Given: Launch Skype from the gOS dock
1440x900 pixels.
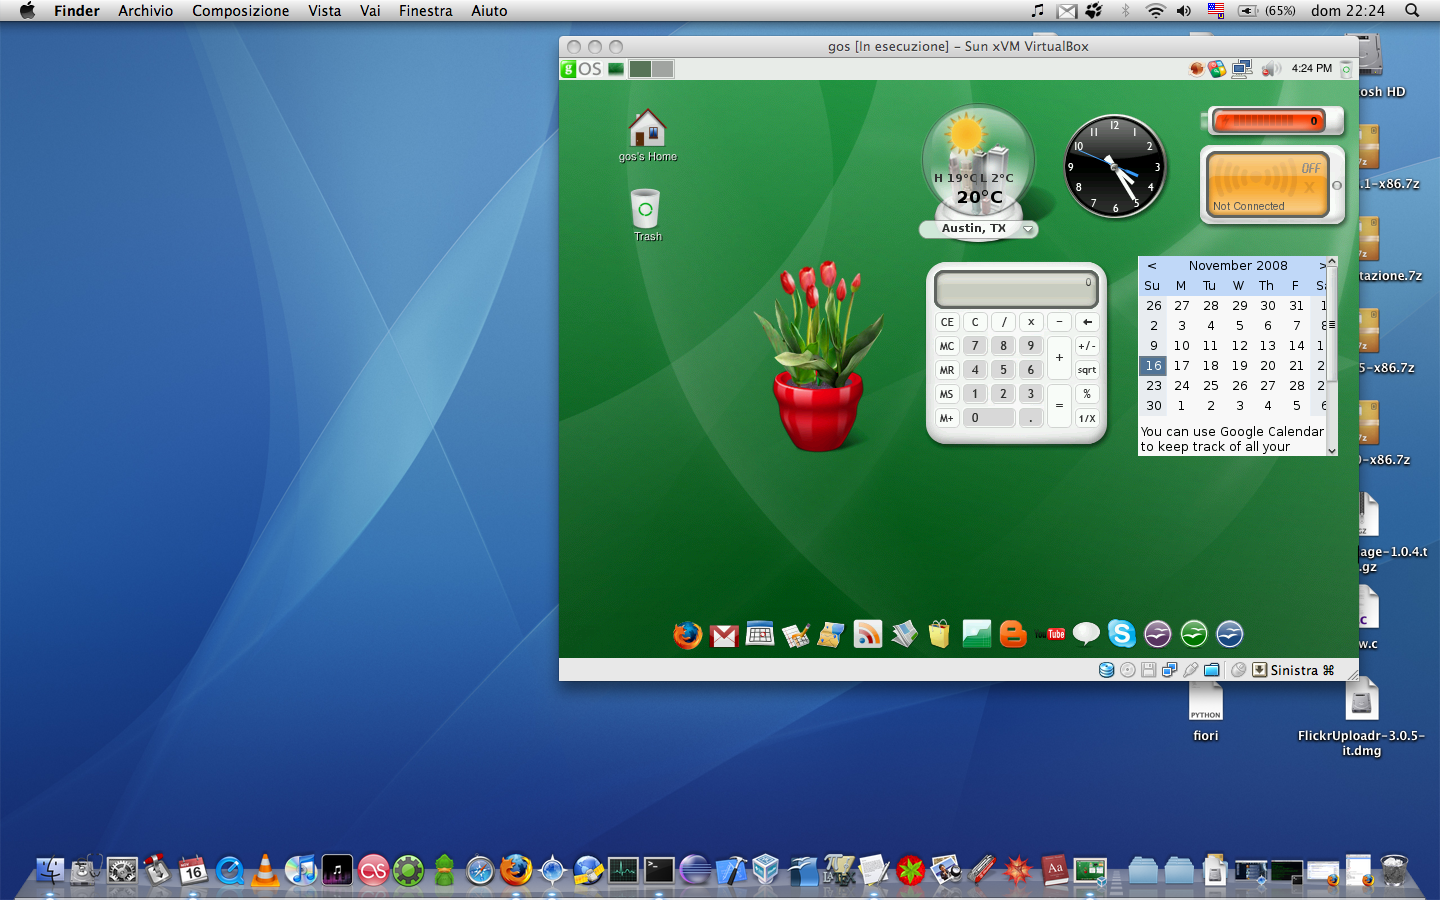Looking at the screenshot, I should click(x=1121, y=634).
